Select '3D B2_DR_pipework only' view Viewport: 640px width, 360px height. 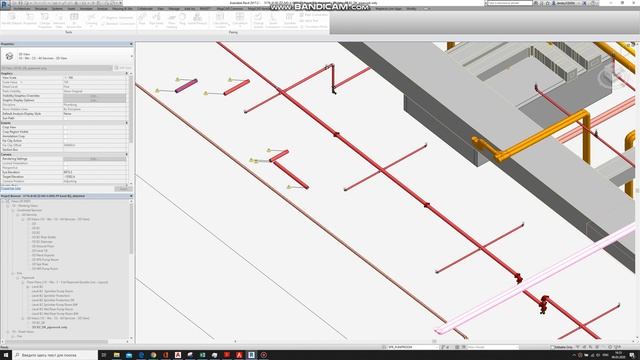click(x=49, y=327)
